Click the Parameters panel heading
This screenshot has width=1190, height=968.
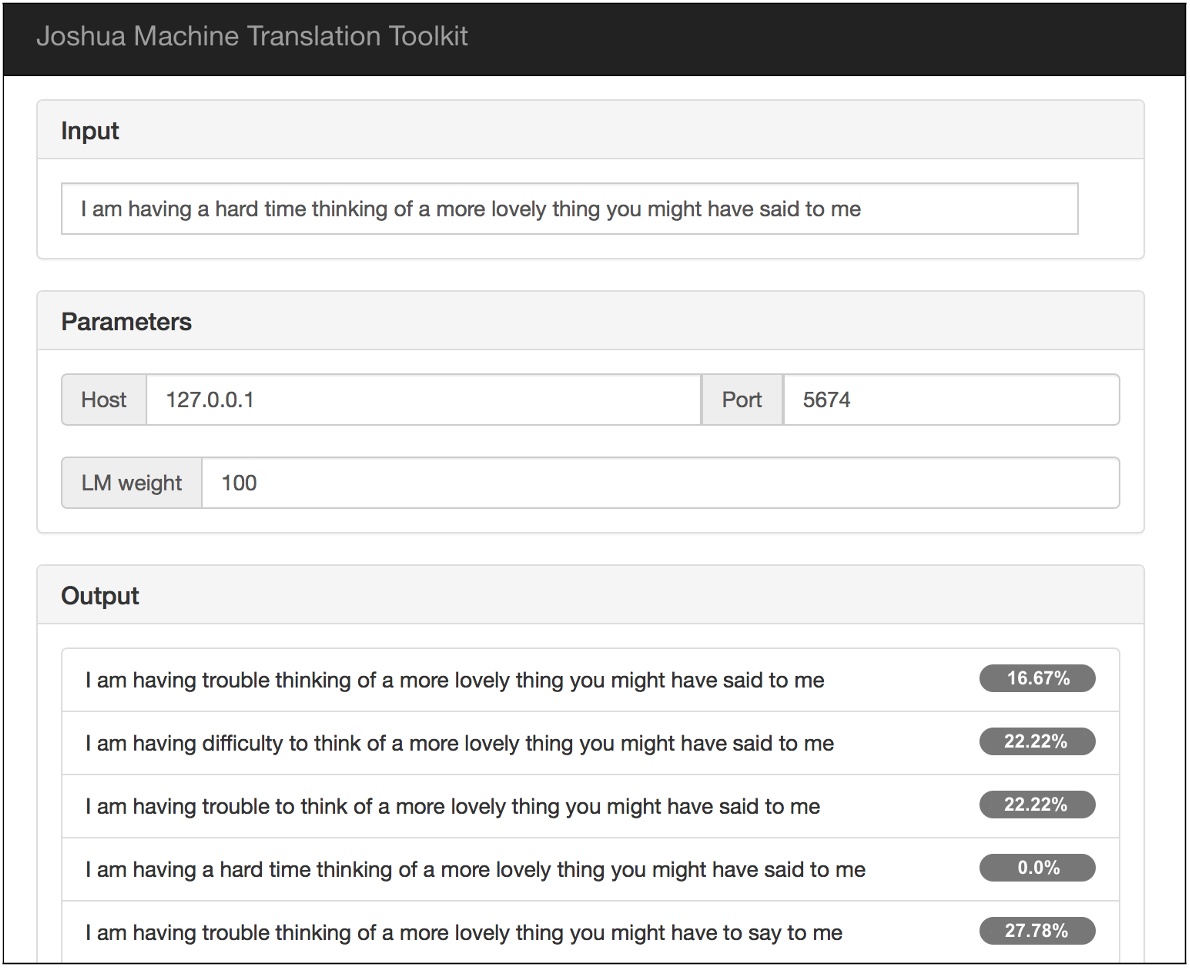tap(126, 322)
